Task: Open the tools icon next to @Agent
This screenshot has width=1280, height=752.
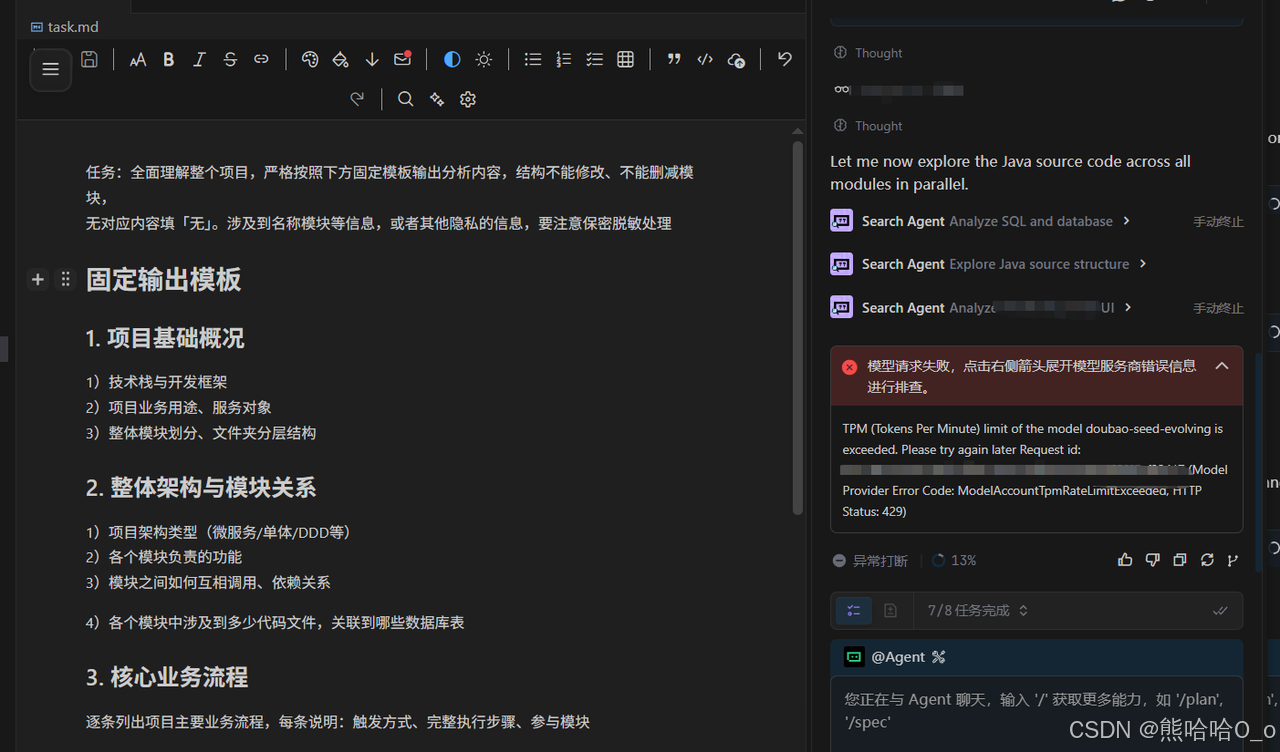Action: tap(938, 657)
